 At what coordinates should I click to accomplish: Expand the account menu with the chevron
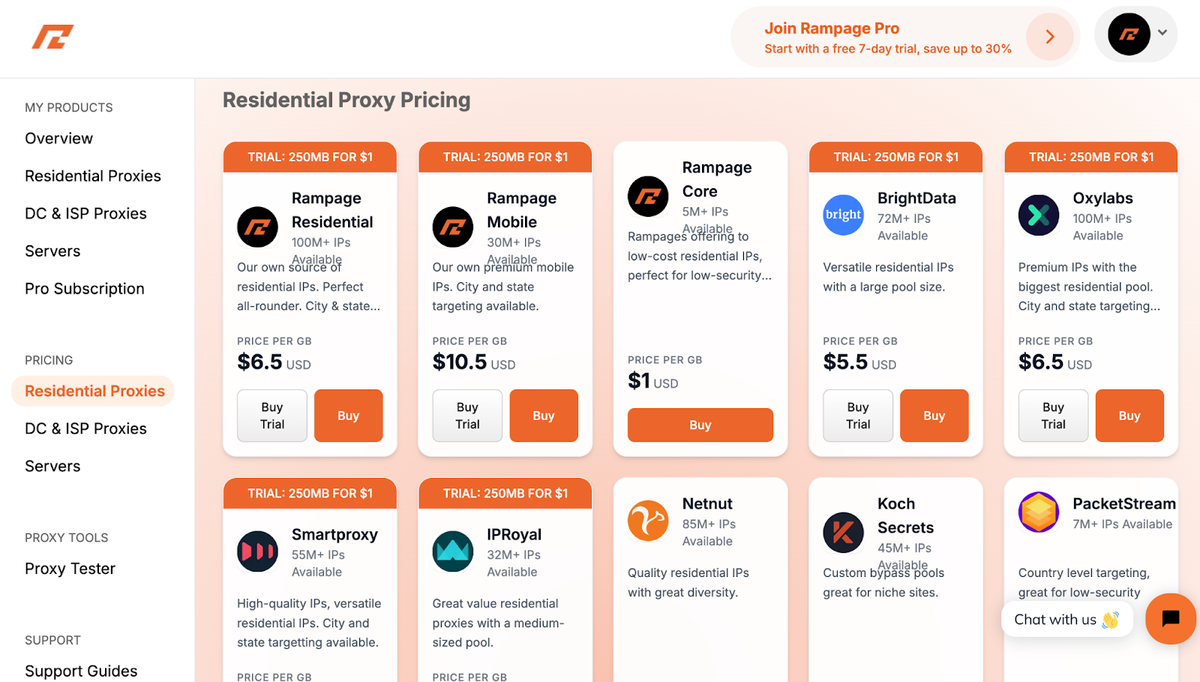coord(1160,33)
